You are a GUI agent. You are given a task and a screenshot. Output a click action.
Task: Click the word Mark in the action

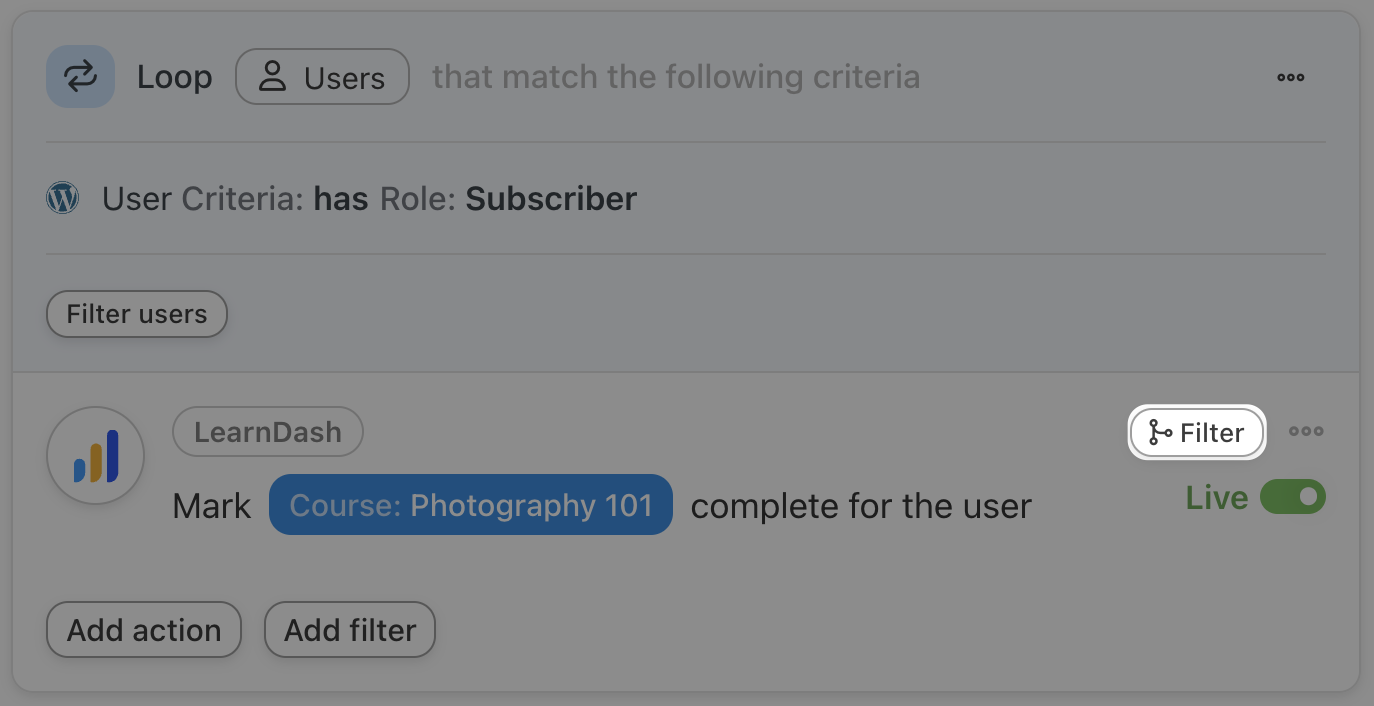click(x=211, y=506)
